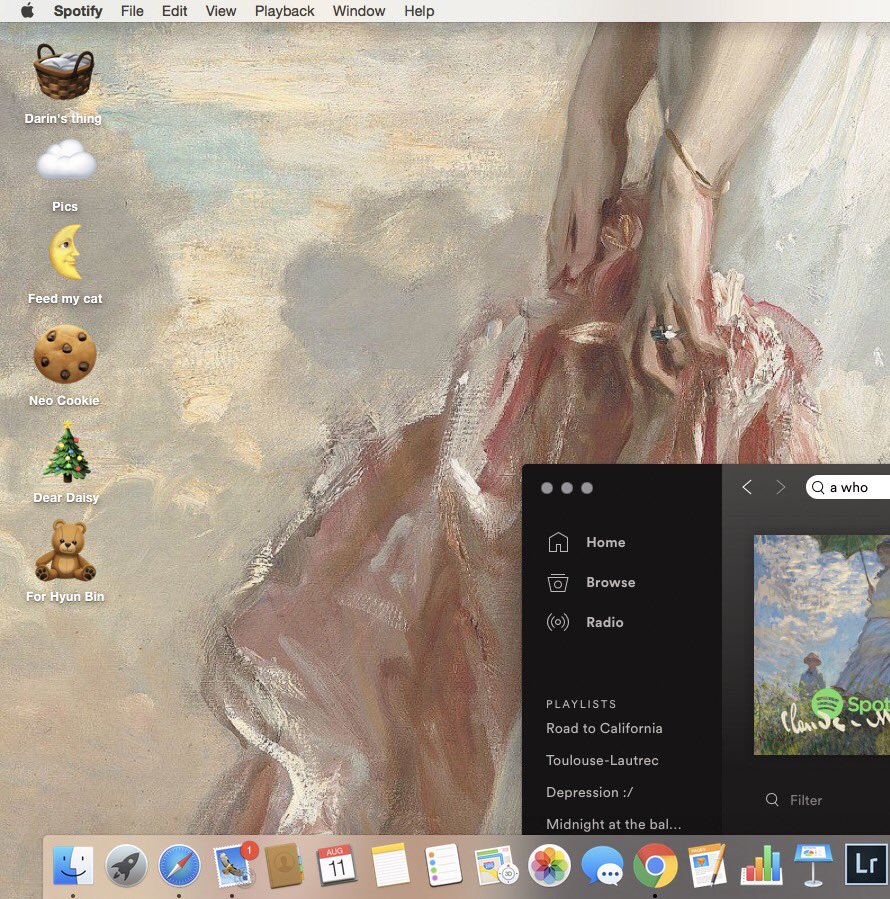Open Browse in Spotify sidebar

pos(591,583)
